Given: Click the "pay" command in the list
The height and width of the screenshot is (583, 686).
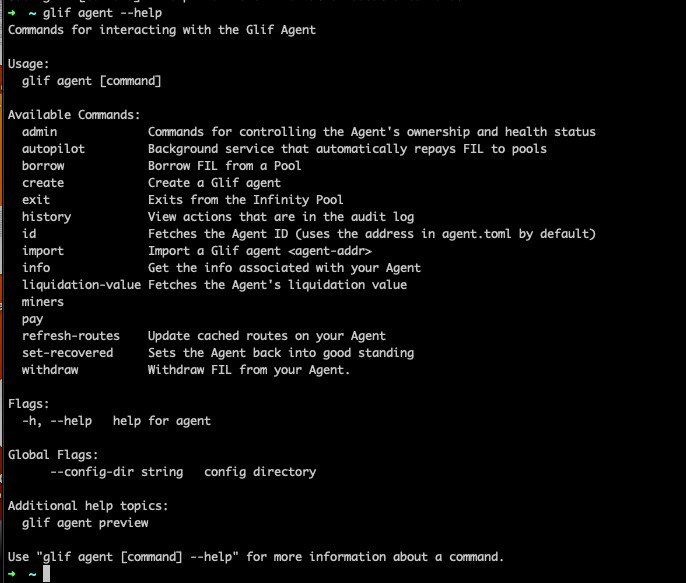Looking at the screenshot, I should click(x=33, y=319).
